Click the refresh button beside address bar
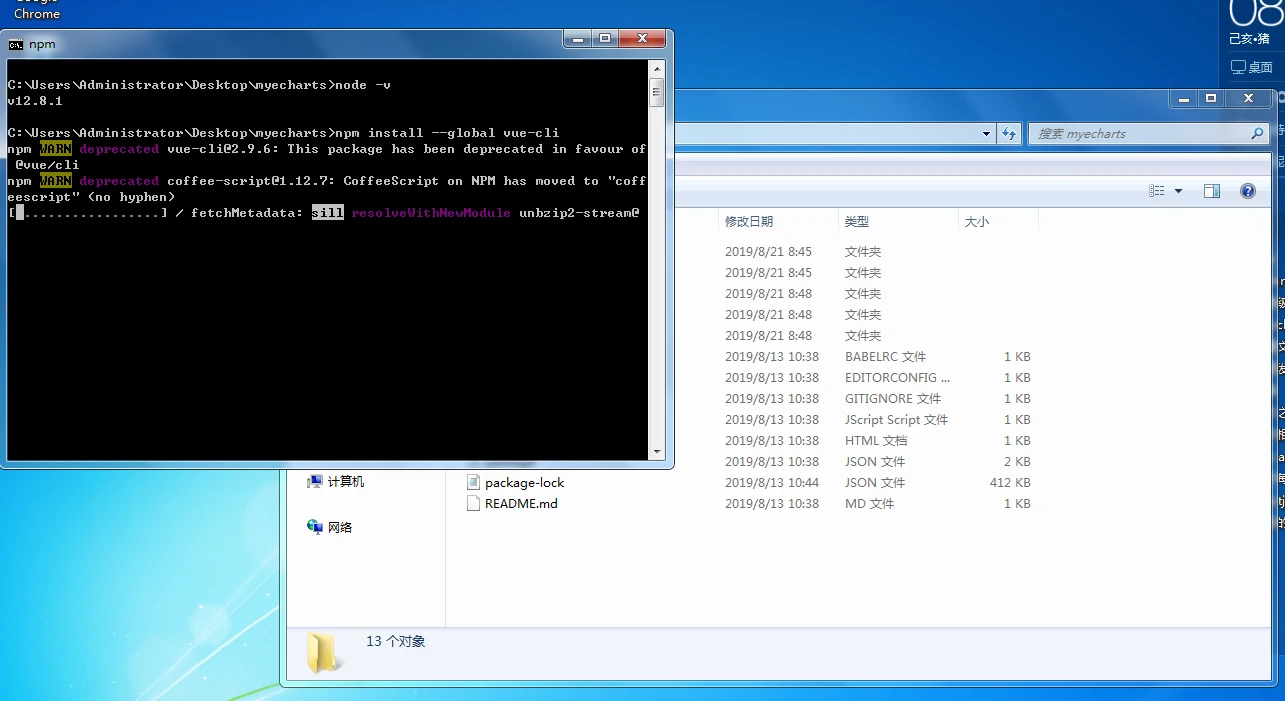The height and width of the screenshot is (701, 1285). coord(1009,134)
